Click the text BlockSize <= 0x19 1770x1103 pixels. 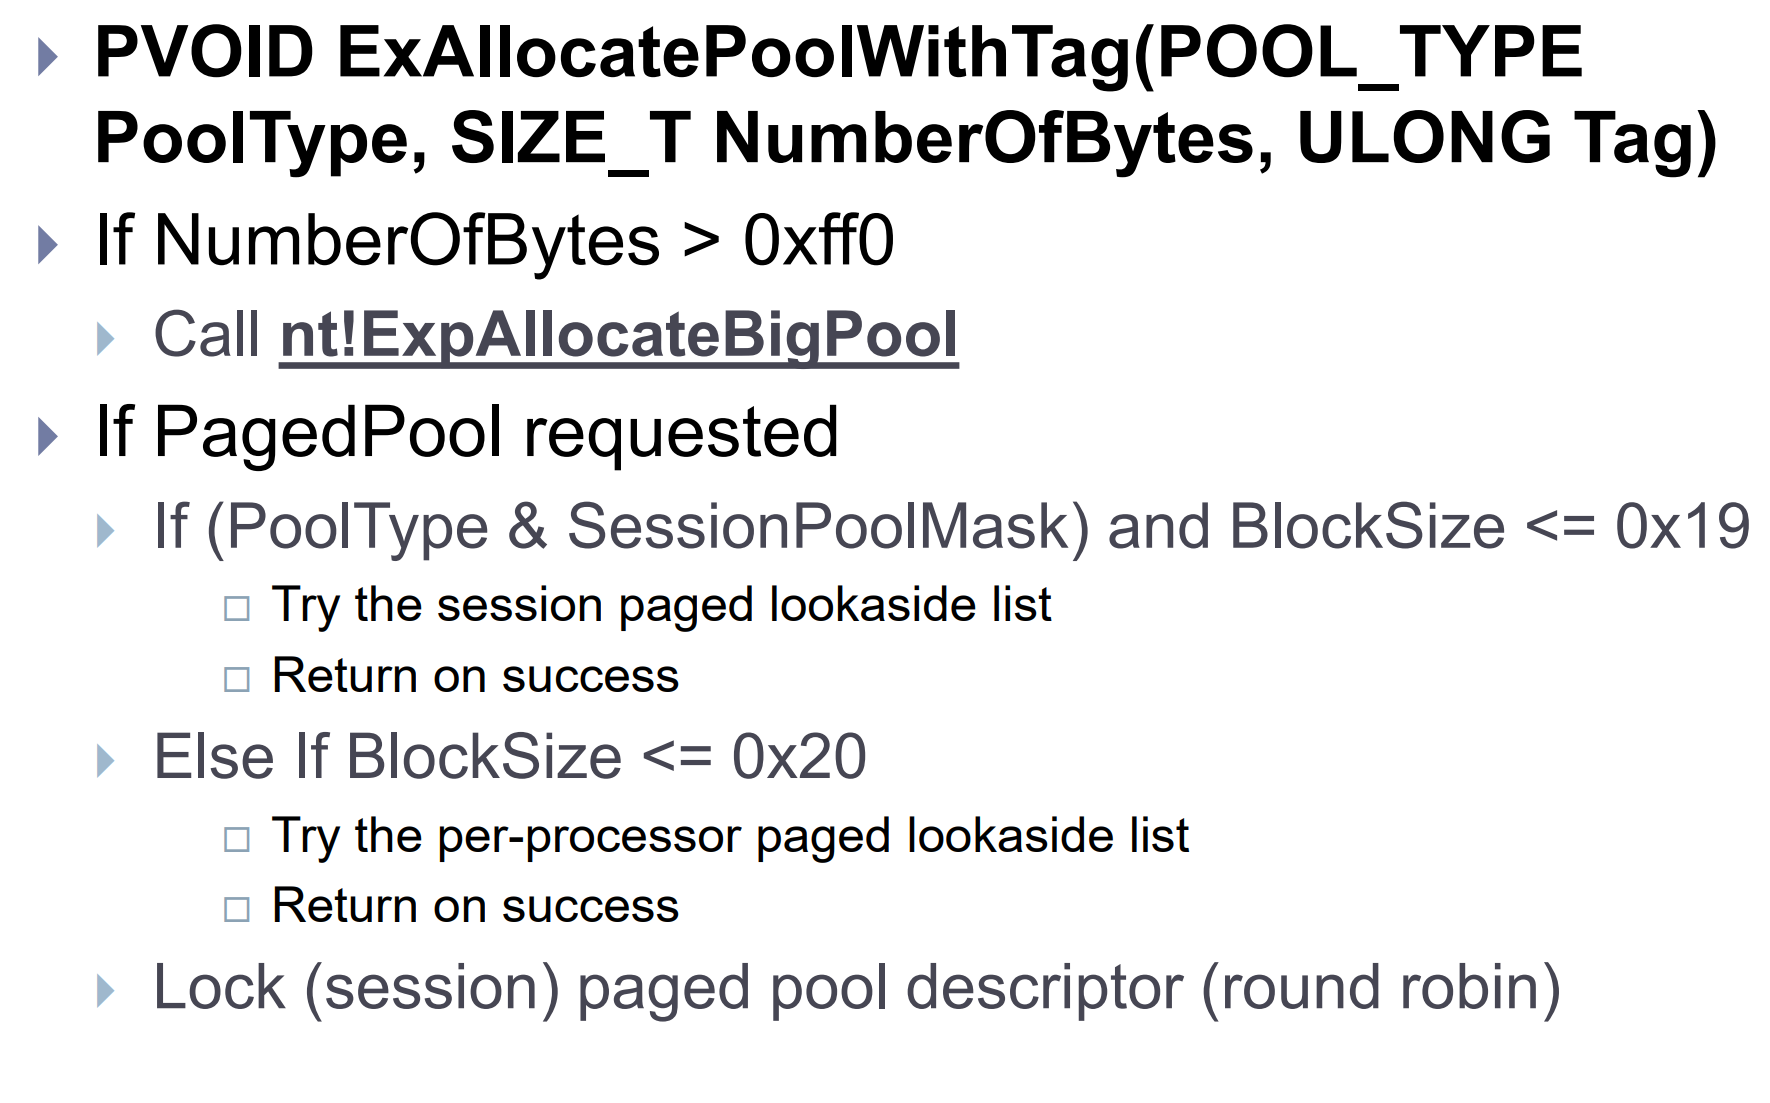1490,526
